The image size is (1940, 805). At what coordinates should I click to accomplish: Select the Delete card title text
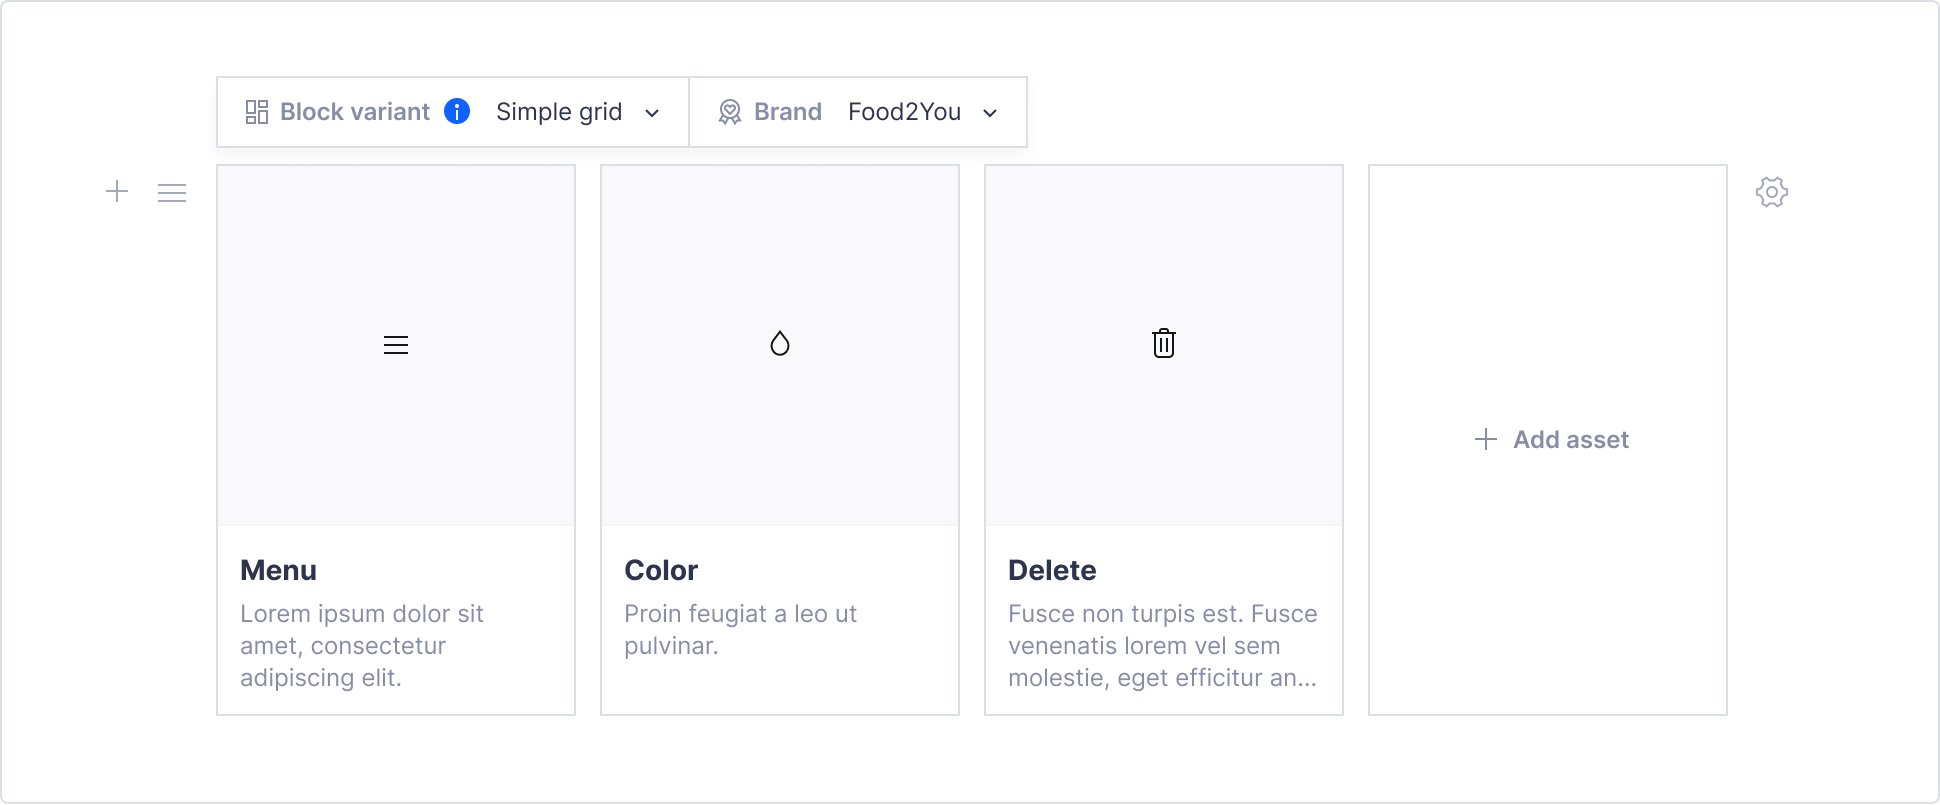pos(1052,570)
